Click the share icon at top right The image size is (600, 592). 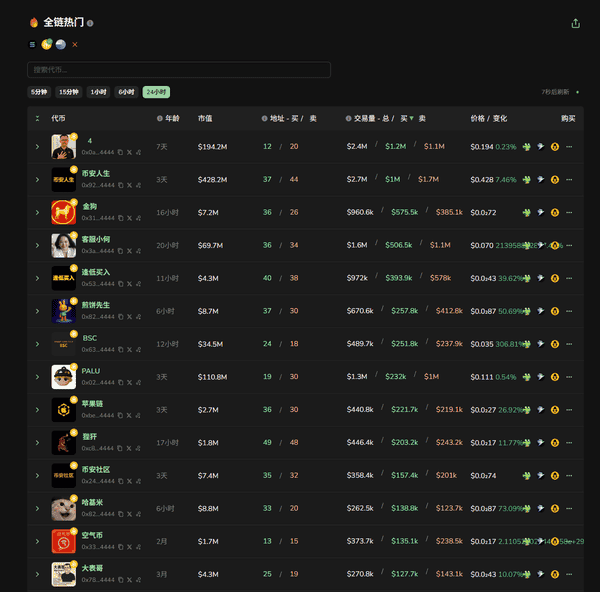(x=575, y=23)
